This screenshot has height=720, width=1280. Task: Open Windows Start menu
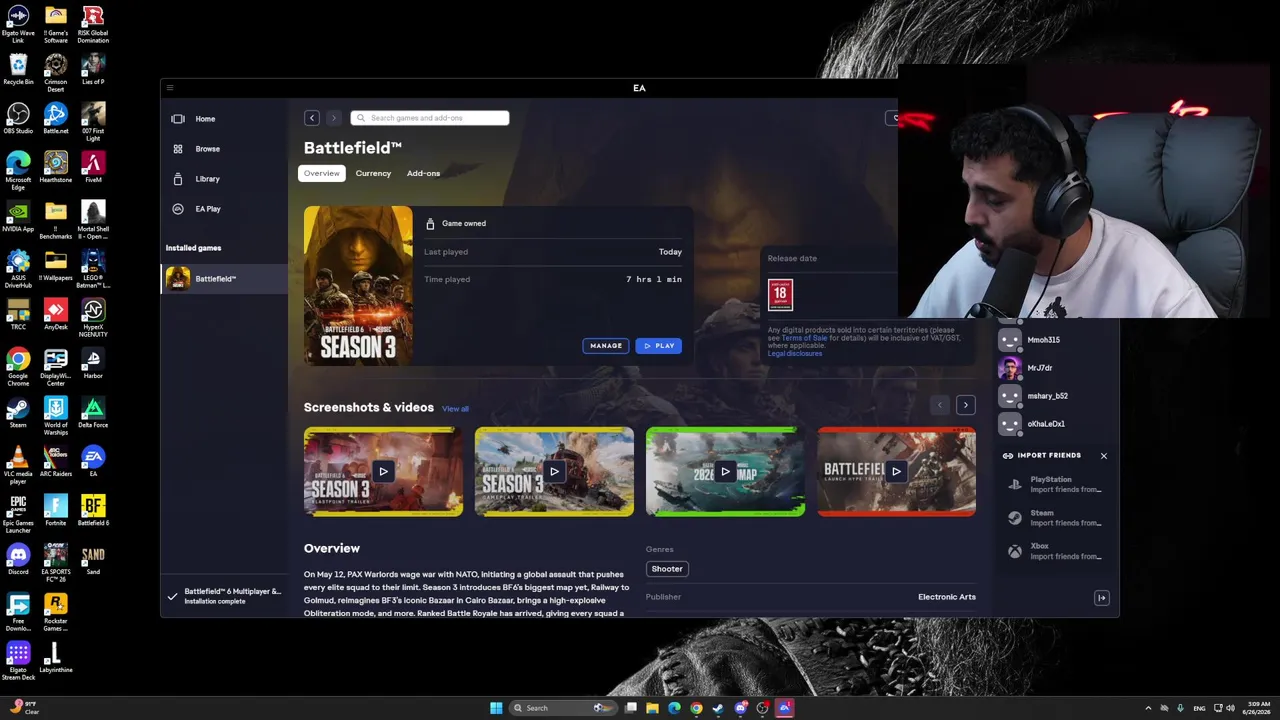[496, 708]
